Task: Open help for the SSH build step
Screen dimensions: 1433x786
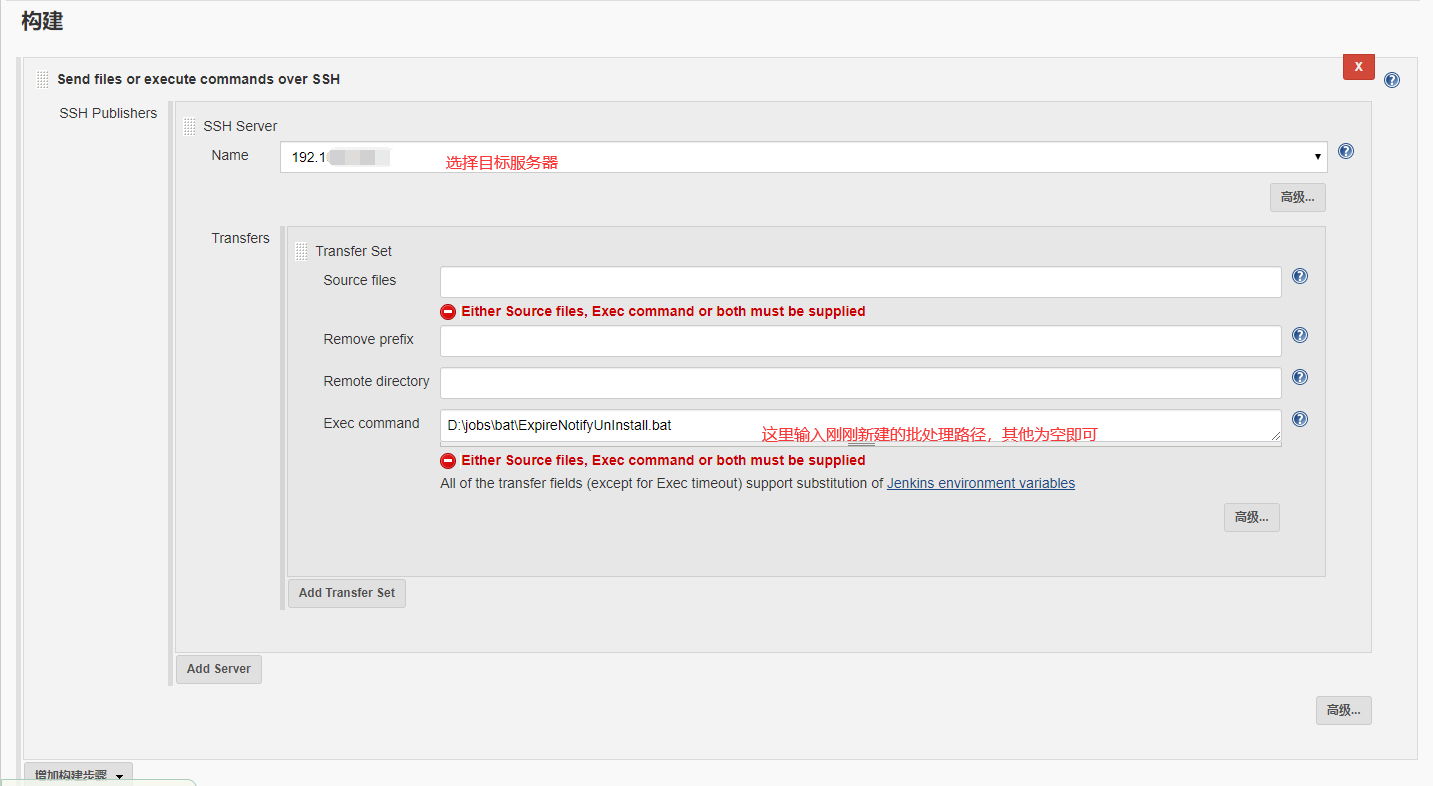Action: [x=1391, y=79]
